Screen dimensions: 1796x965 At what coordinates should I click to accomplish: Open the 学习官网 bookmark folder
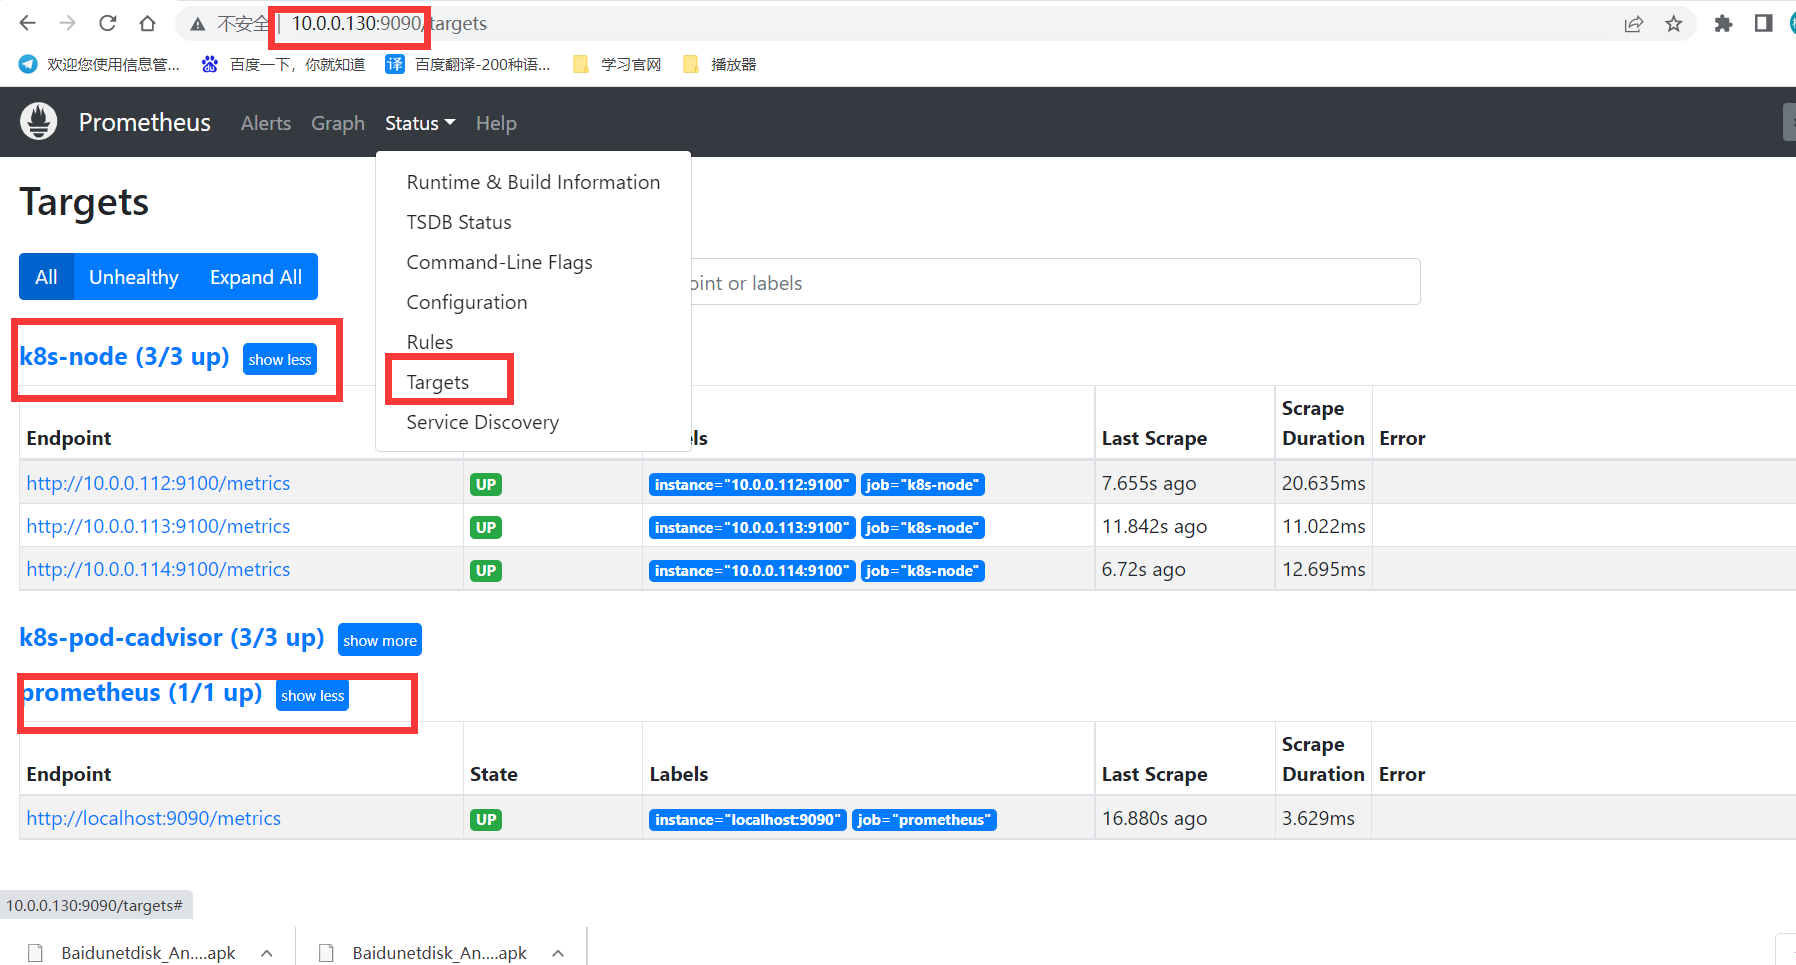pos(616,64)
